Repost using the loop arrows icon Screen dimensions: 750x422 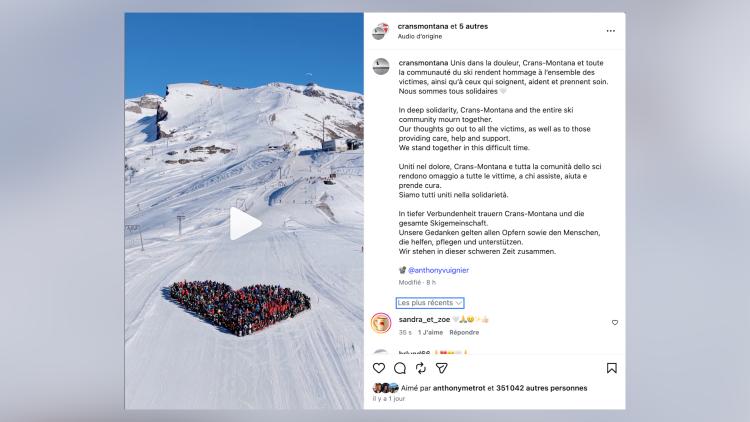tap(420, 368)
